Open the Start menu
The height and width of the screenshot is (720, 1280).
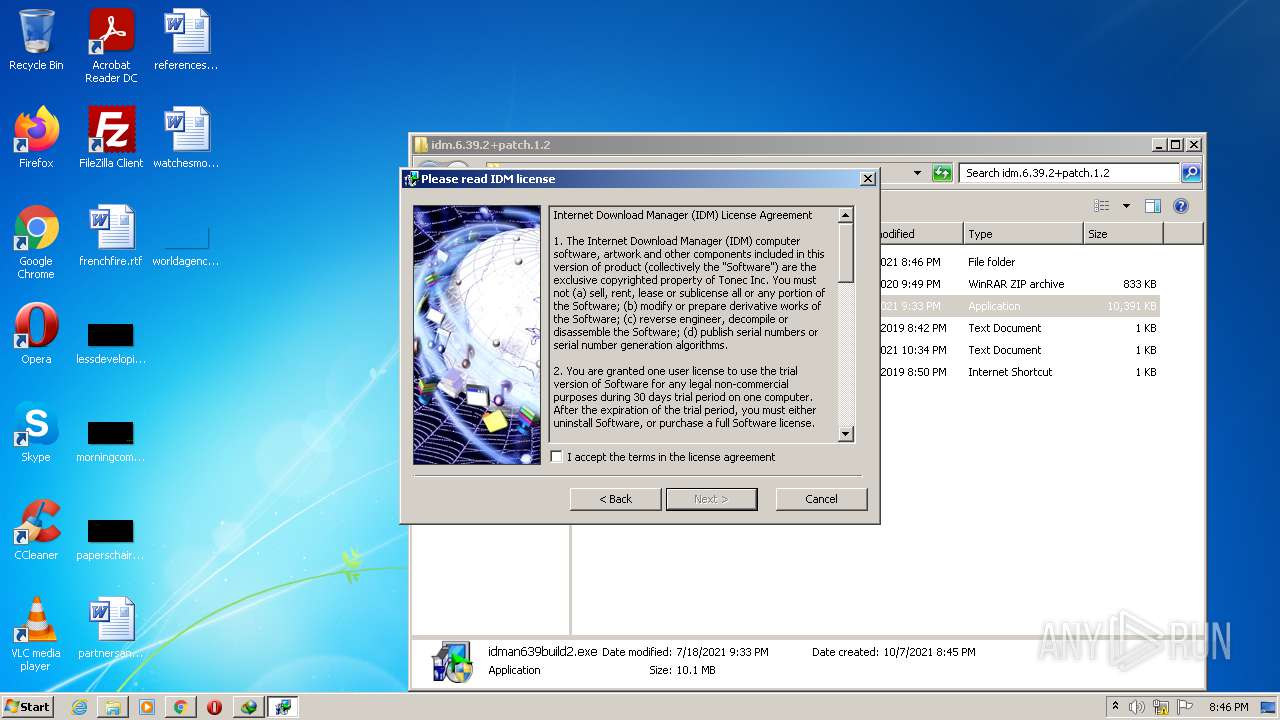coord(27,706)
